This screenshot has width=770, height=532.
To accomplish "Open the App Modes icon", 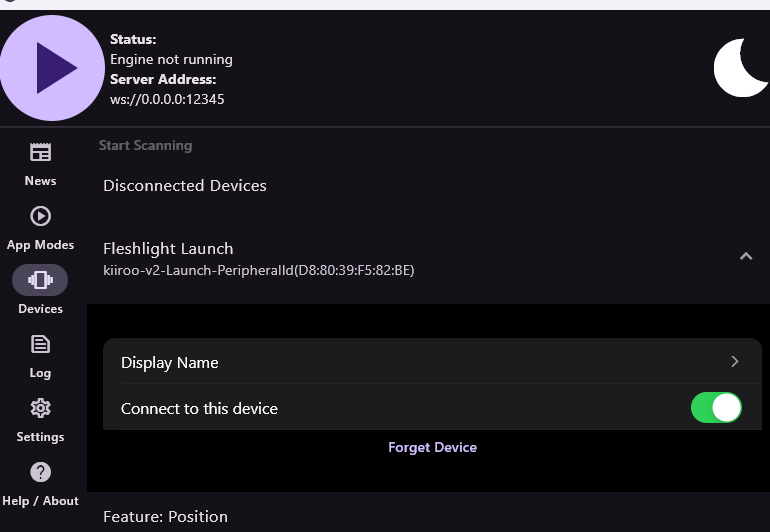I will pos(40,216).
